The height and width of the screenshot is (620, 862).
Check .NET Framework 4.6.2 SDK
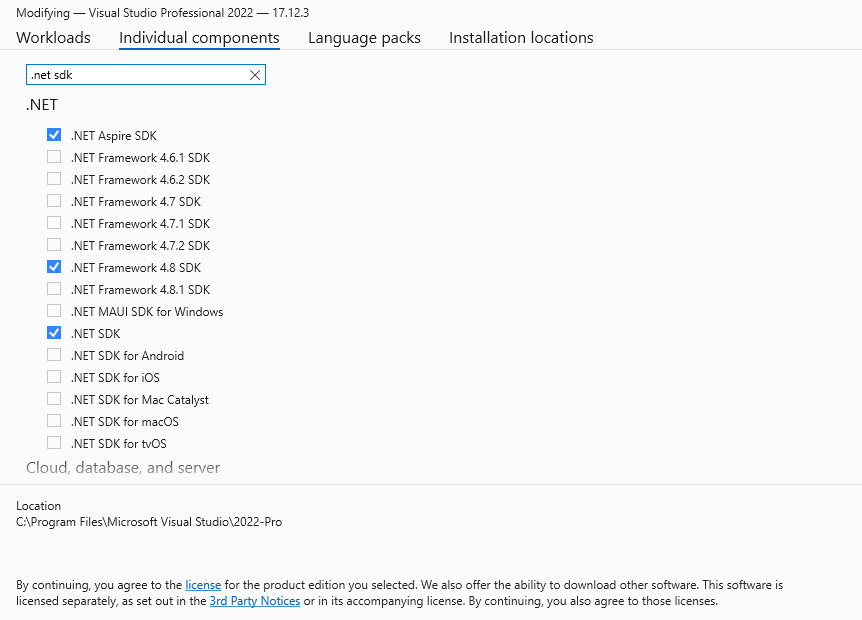pyautogui.click(x=54, y=179)
